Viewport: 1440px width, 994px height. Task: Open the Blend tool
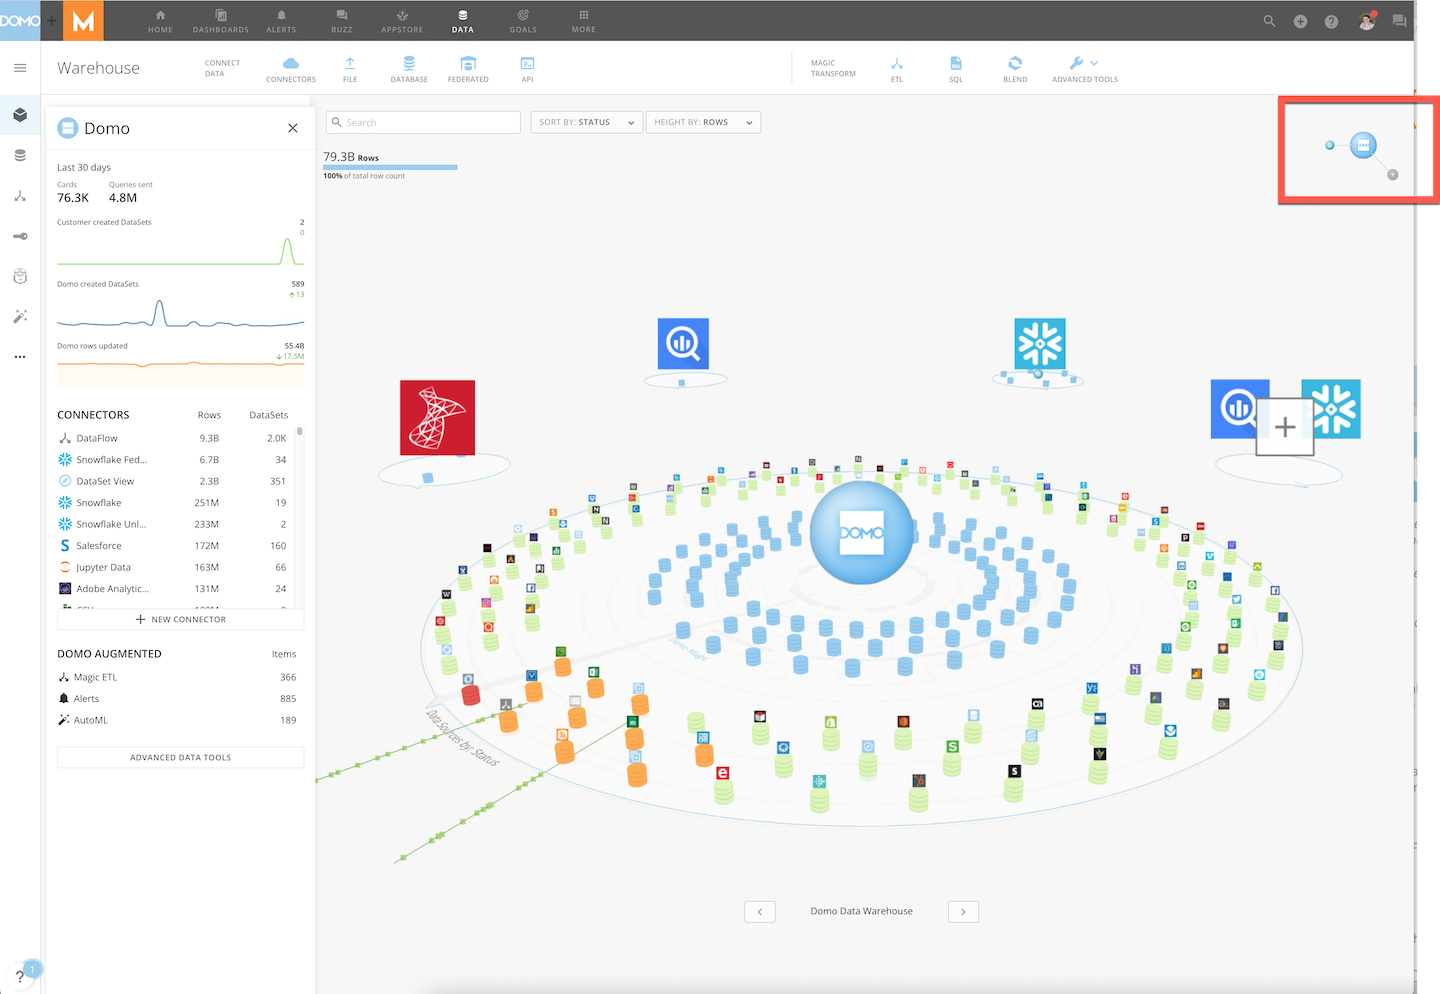1015,68
